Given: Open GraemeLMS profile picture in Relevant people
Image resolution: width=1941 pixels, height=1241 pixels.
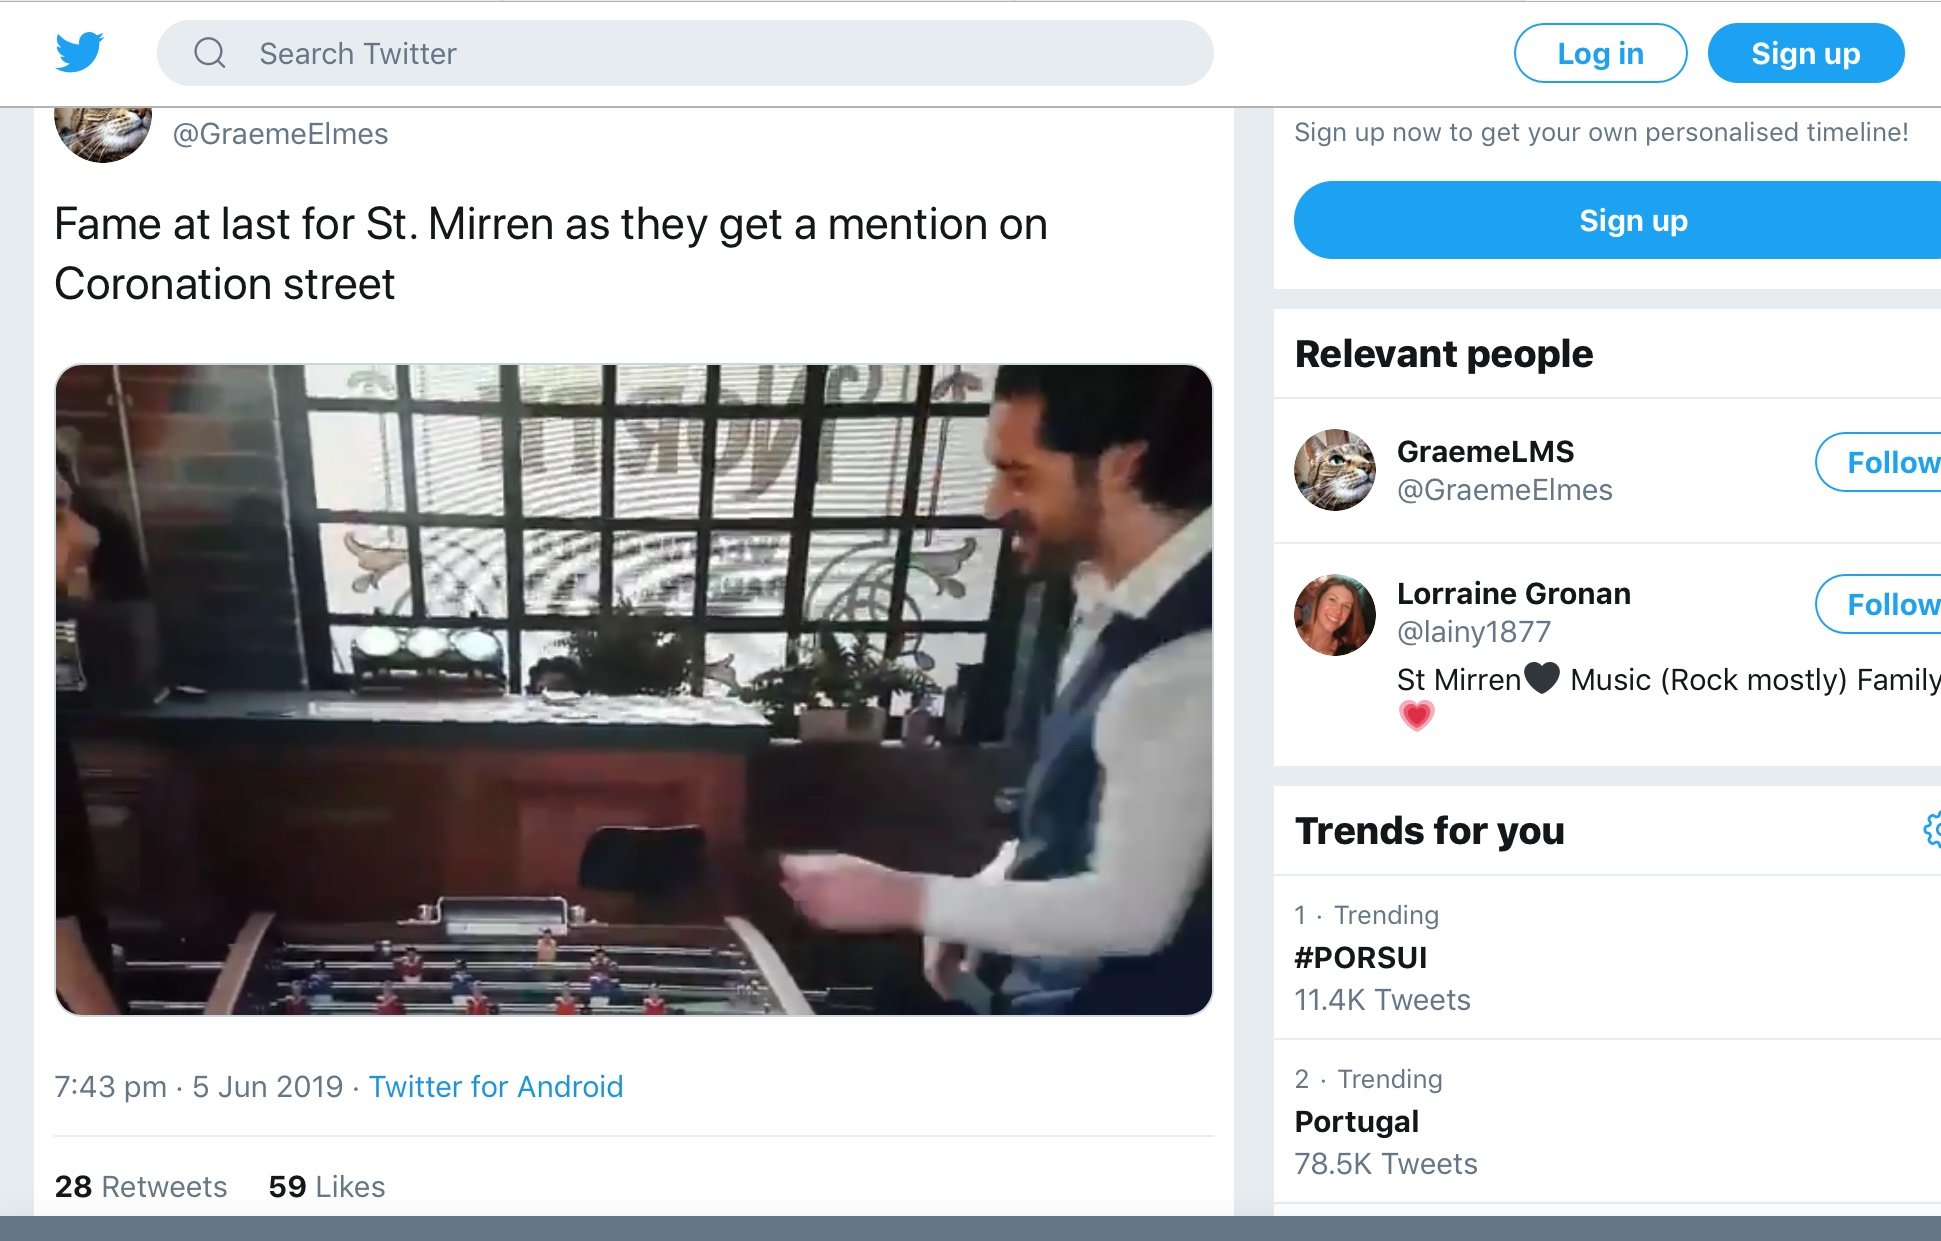Looking at the screenshot, I should pyautogui.click(x=1334, y=470).
